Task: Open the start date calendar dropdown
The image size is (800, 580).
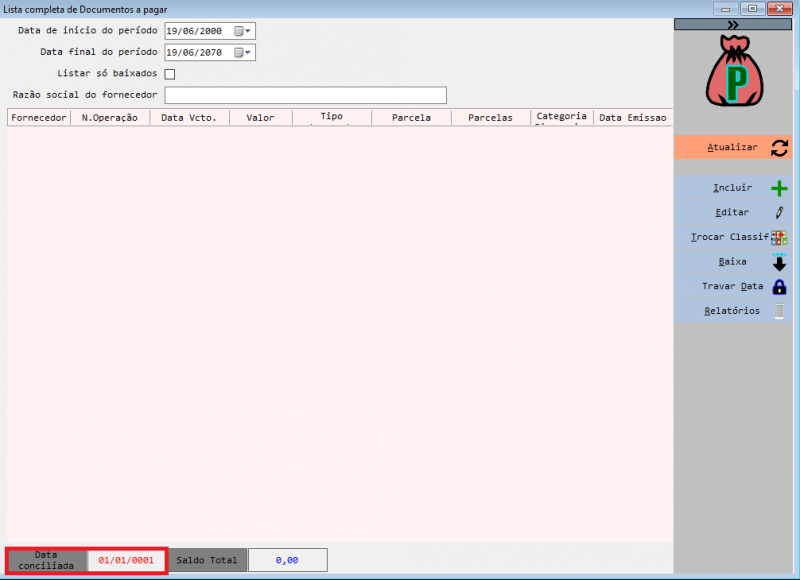Action: point(243,31)
